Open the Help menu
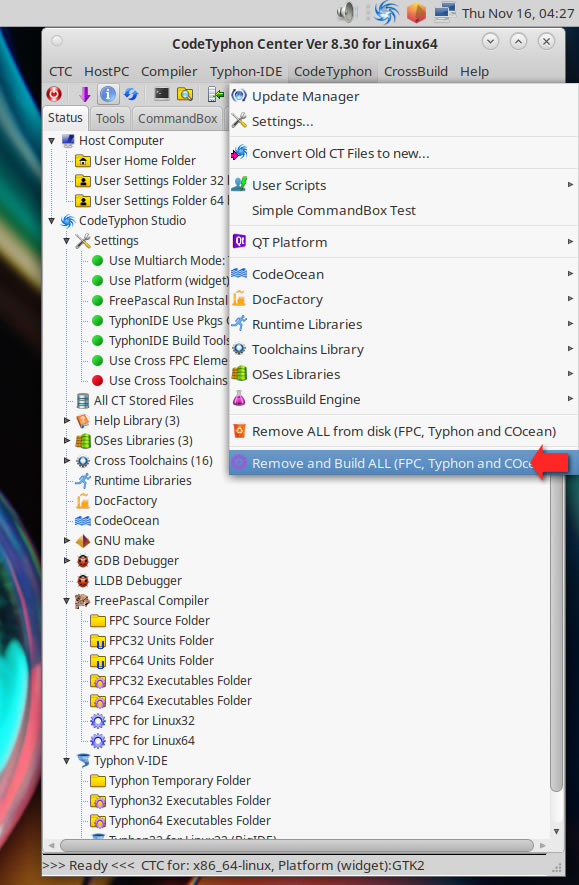 (474, 72)
